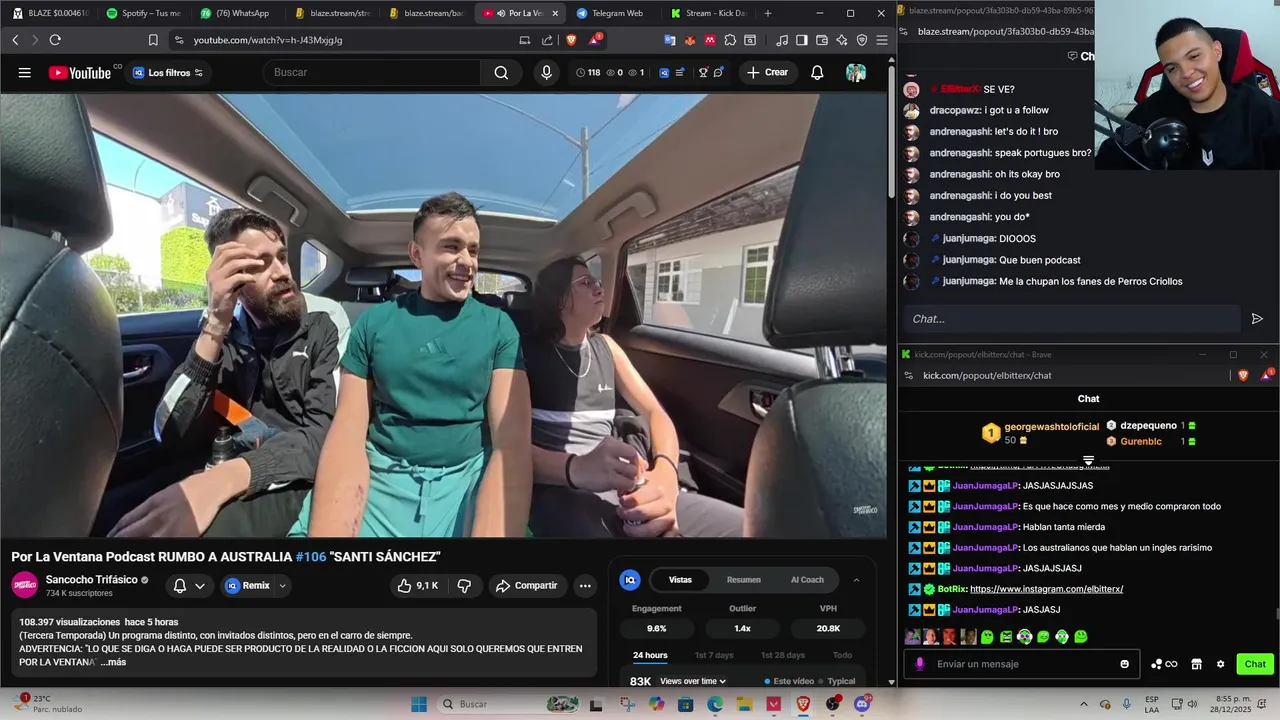The image size is (1280, 720).
Task: Click the Remix button under video
Action: (248, 586)
